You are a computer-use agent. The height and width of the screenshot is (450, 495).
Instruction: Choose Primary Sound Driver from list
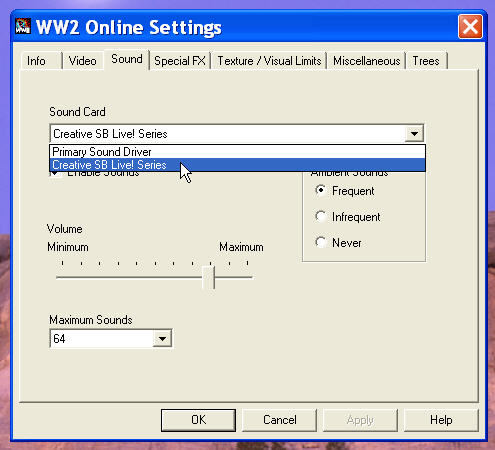tap(237, 152)
